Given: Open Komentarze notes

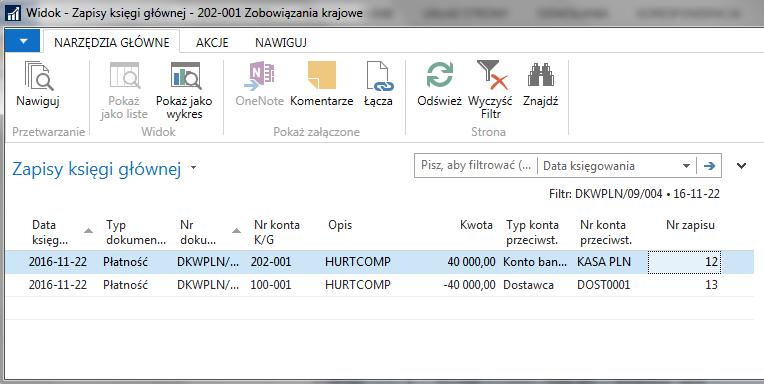Looking at the screenshot, I should [322, 84].
